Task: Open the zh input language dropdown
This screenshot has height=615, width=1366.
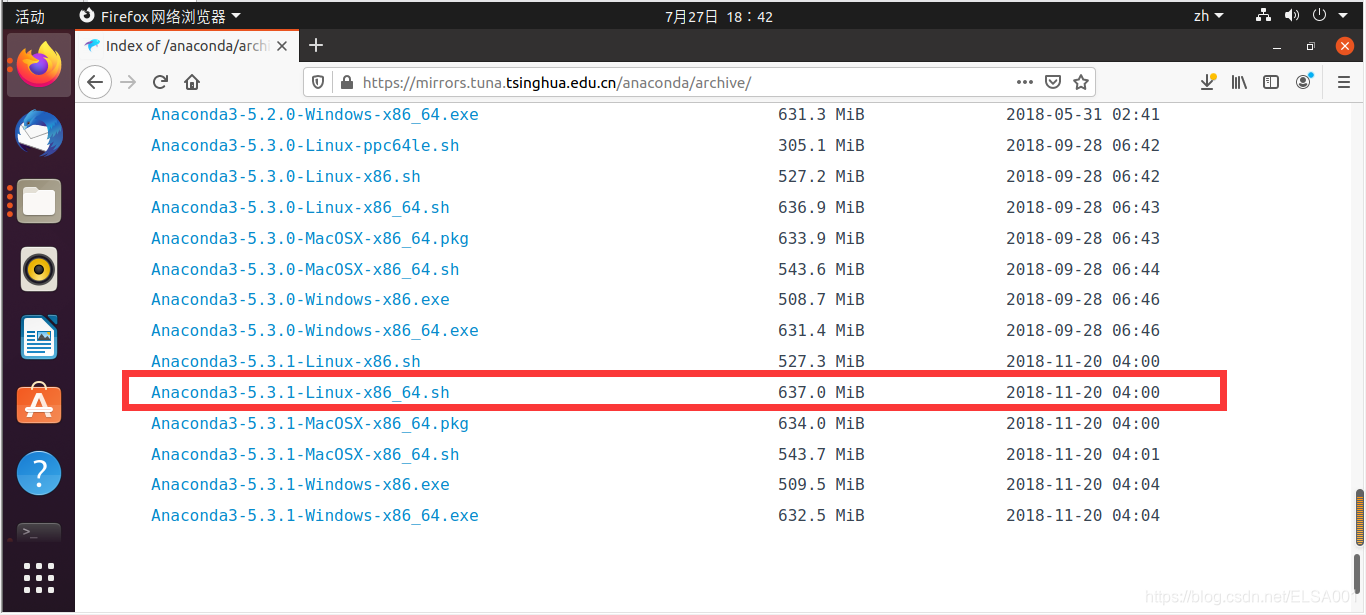Action: (1208, 16)
